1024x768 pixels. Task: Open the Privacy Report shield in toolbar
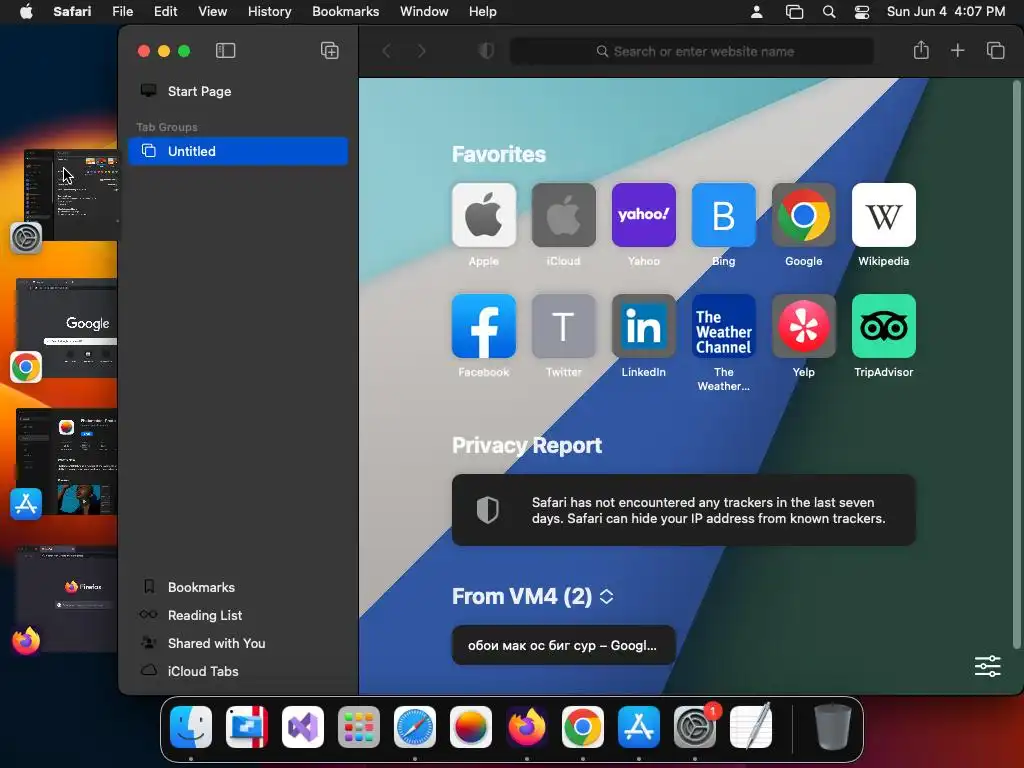(486, 51)
